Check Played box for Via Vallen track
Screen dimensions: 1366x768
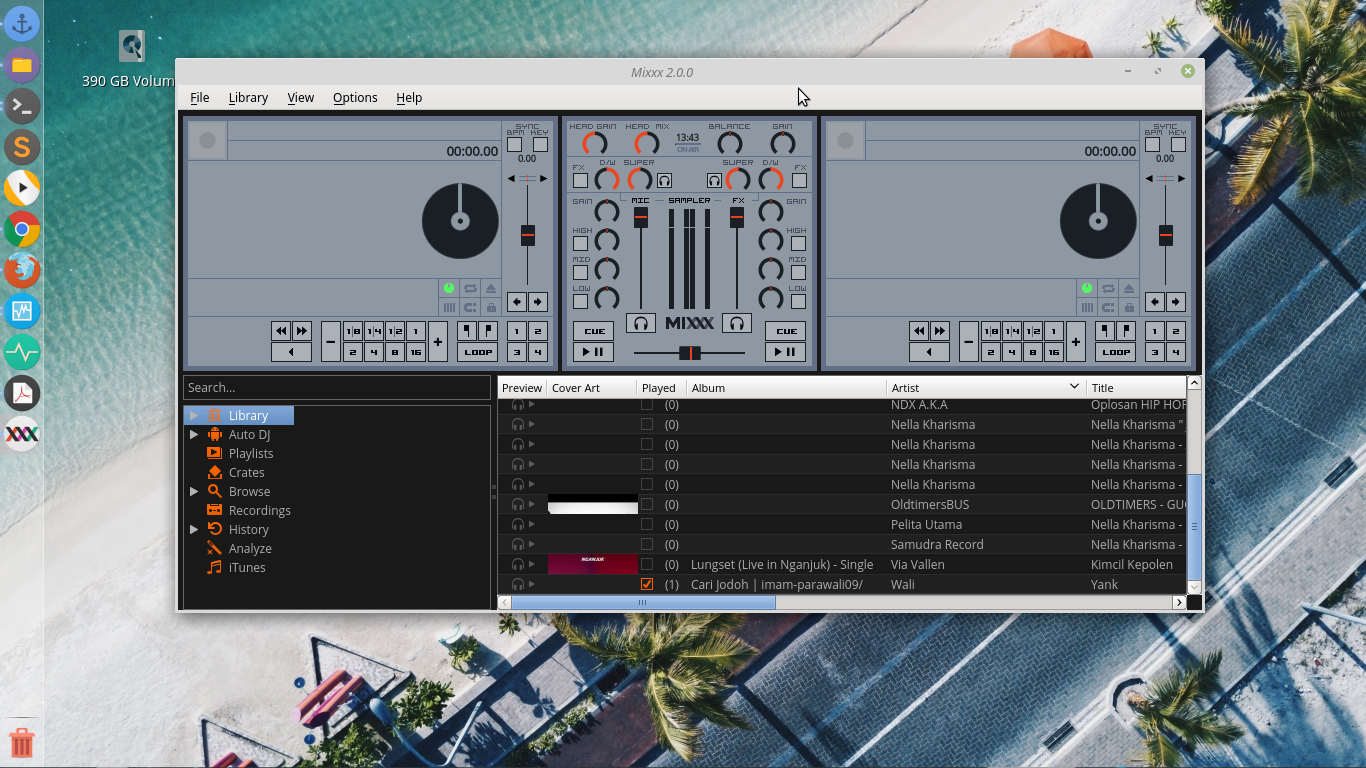tap(647, 564)
